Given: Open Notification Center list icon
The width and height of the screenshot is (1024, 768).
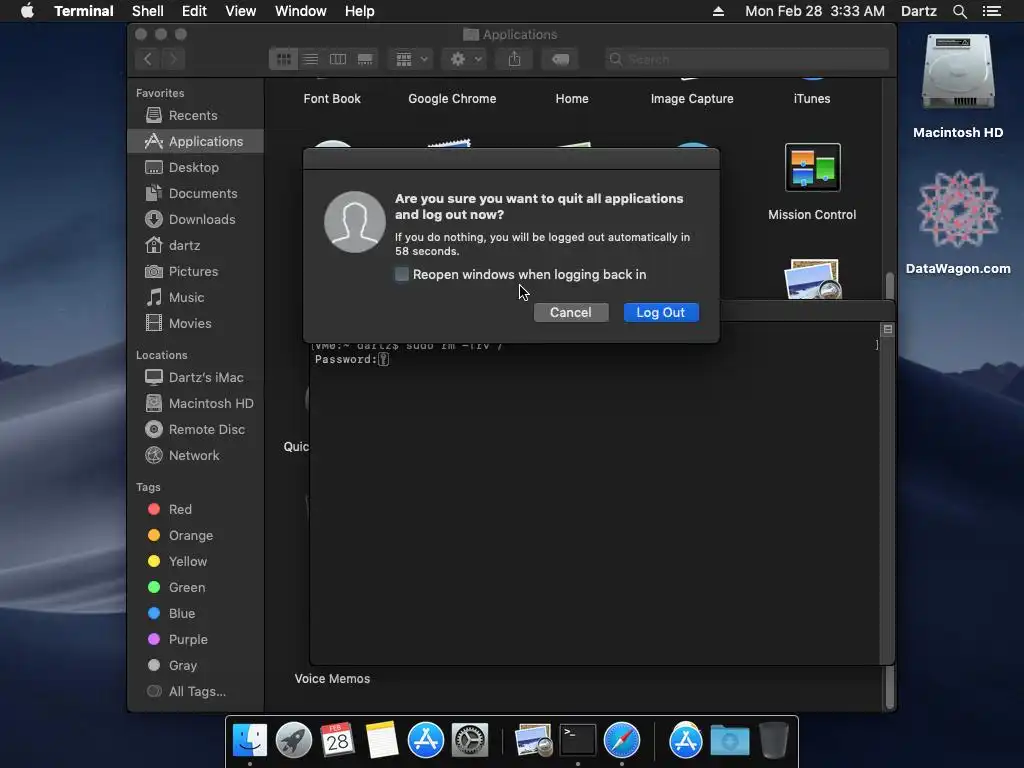Looking at the screenshot, I should (992, 11).
